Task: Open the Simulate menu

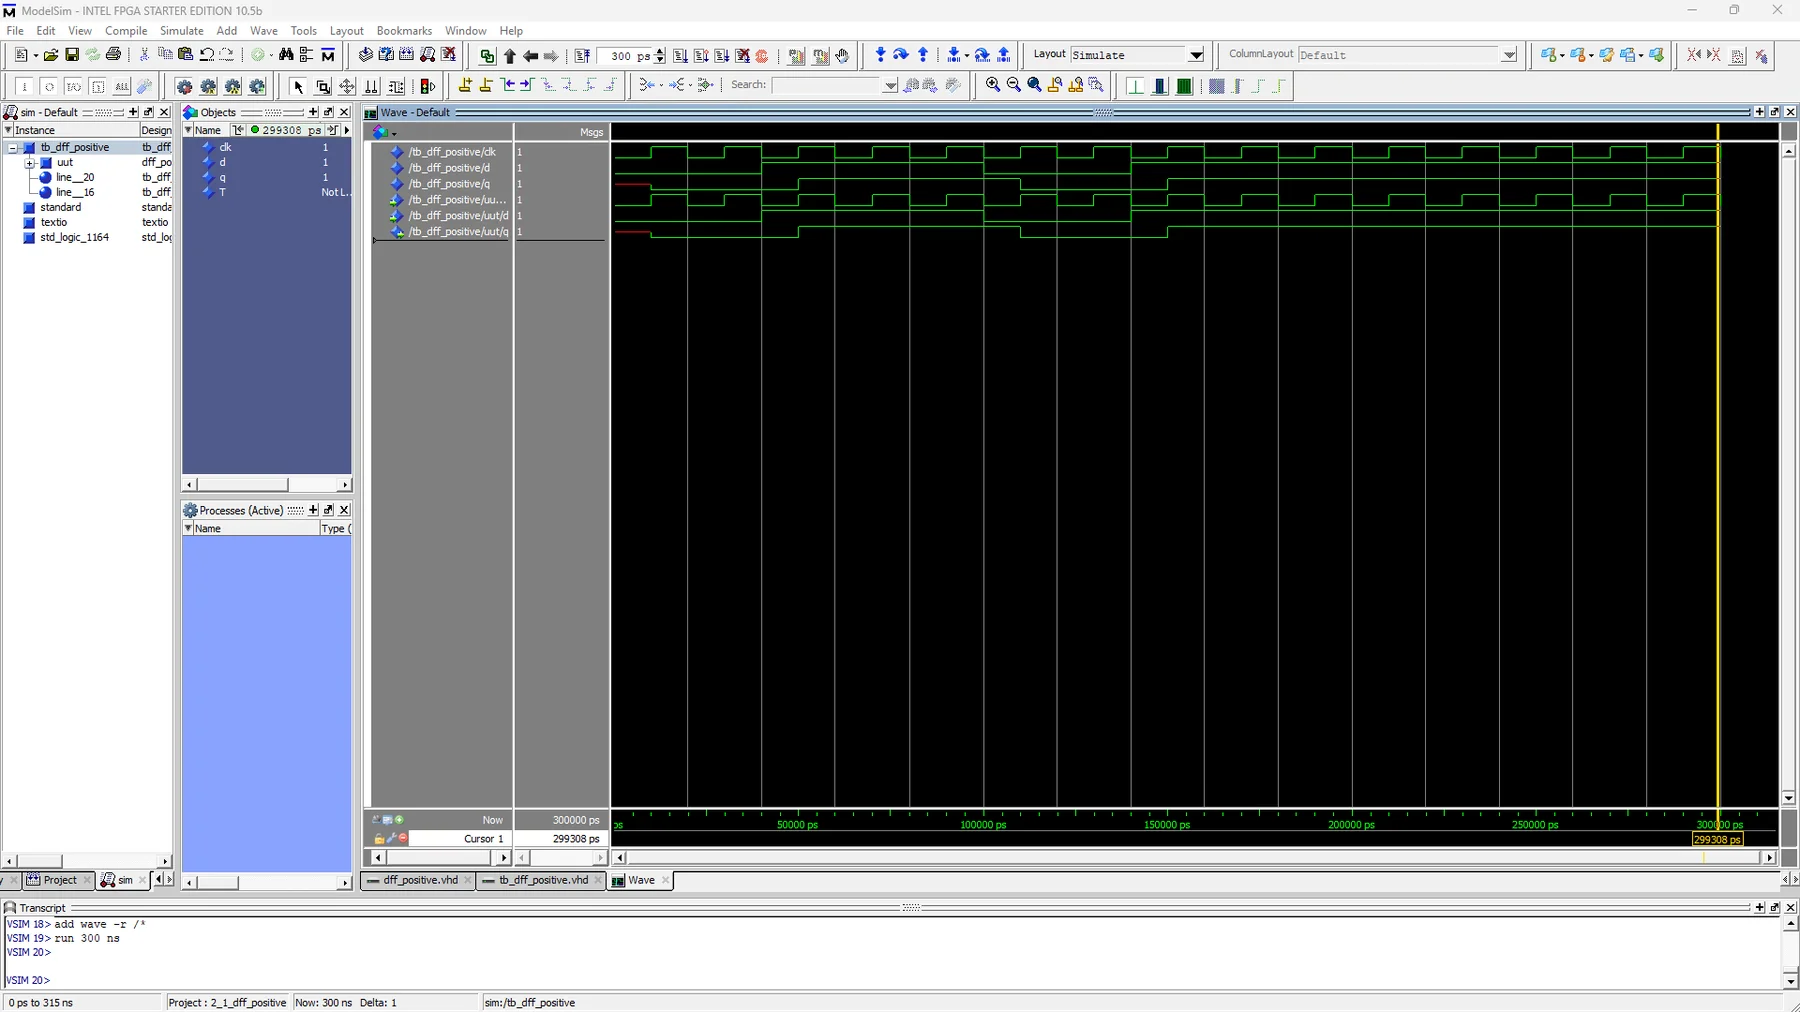Action: (x=182, y=31)
